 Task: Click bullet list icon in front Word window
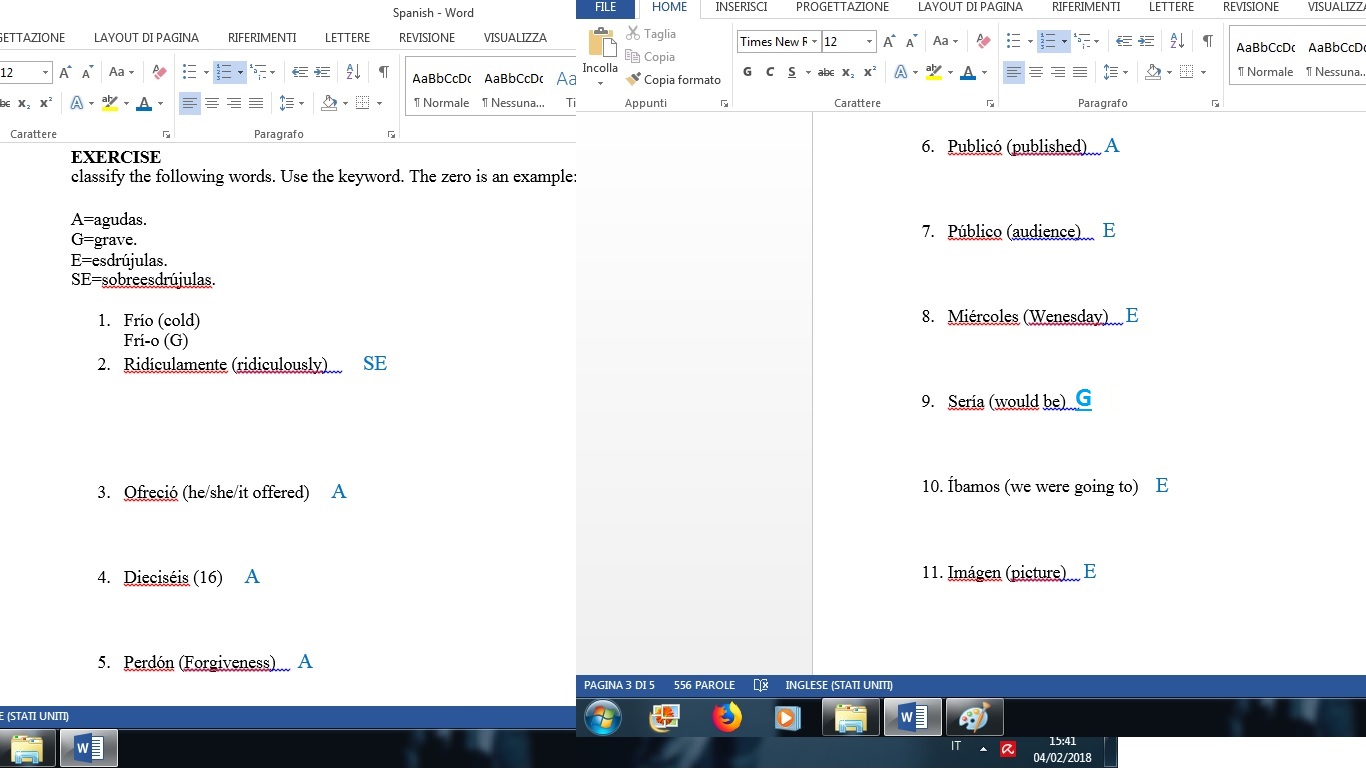[x=1013, y=42]
